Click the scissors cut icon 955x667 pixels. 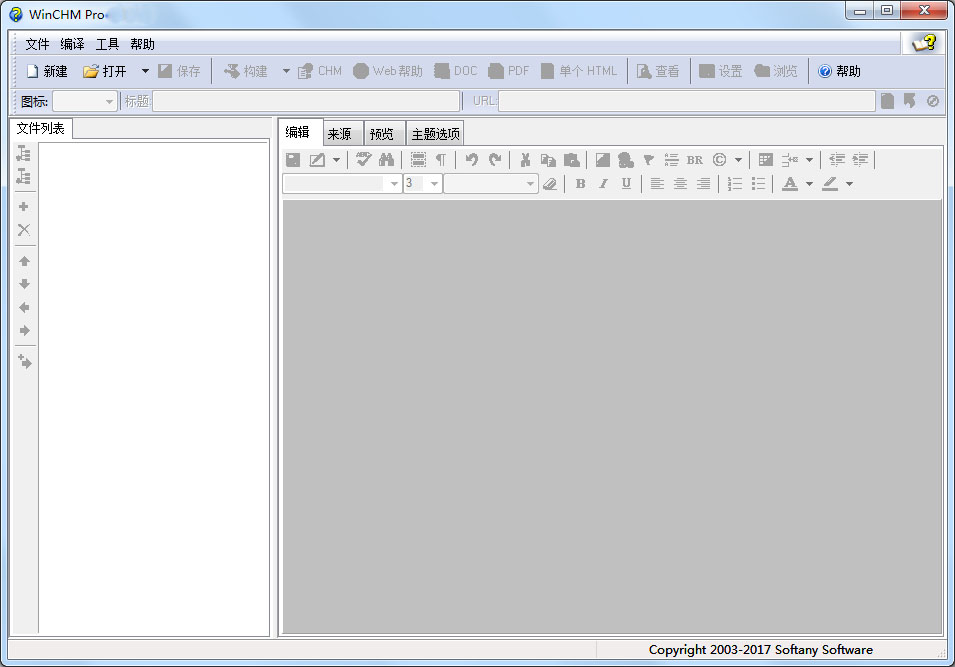(x=525, y=160)
